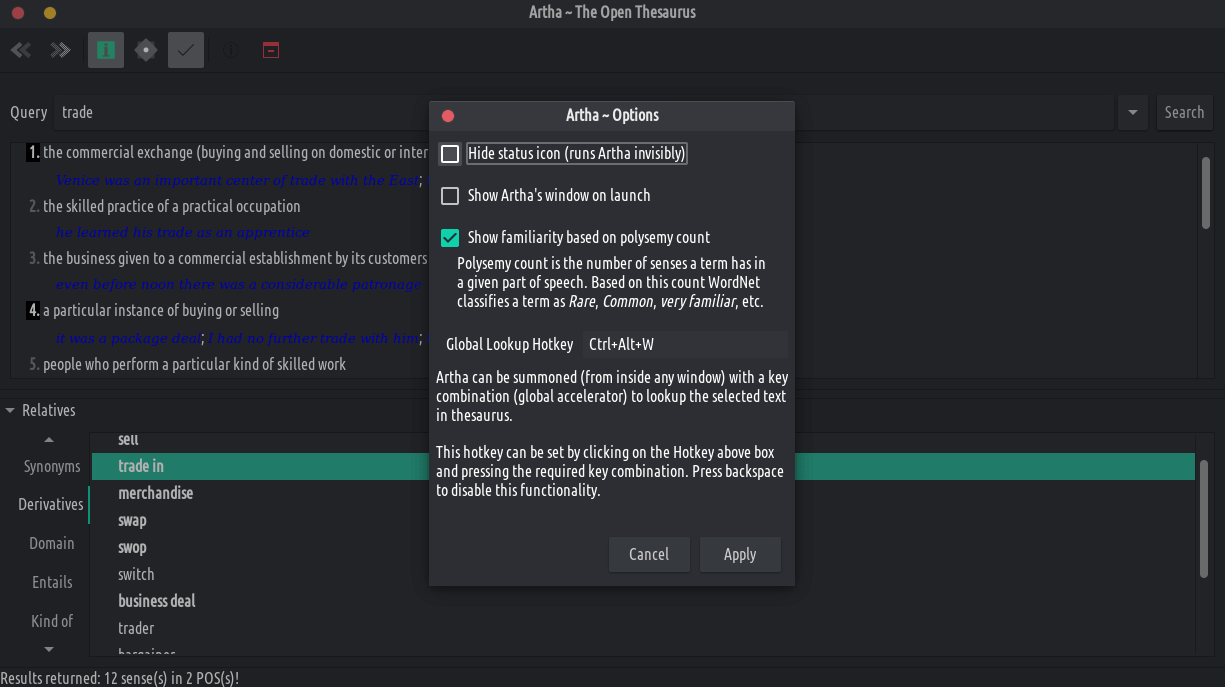Image resolution: width=1225 pixels, height=687 pixels.
Task: Close the Artha Options dialog with red dot
Action: (448, 116)
